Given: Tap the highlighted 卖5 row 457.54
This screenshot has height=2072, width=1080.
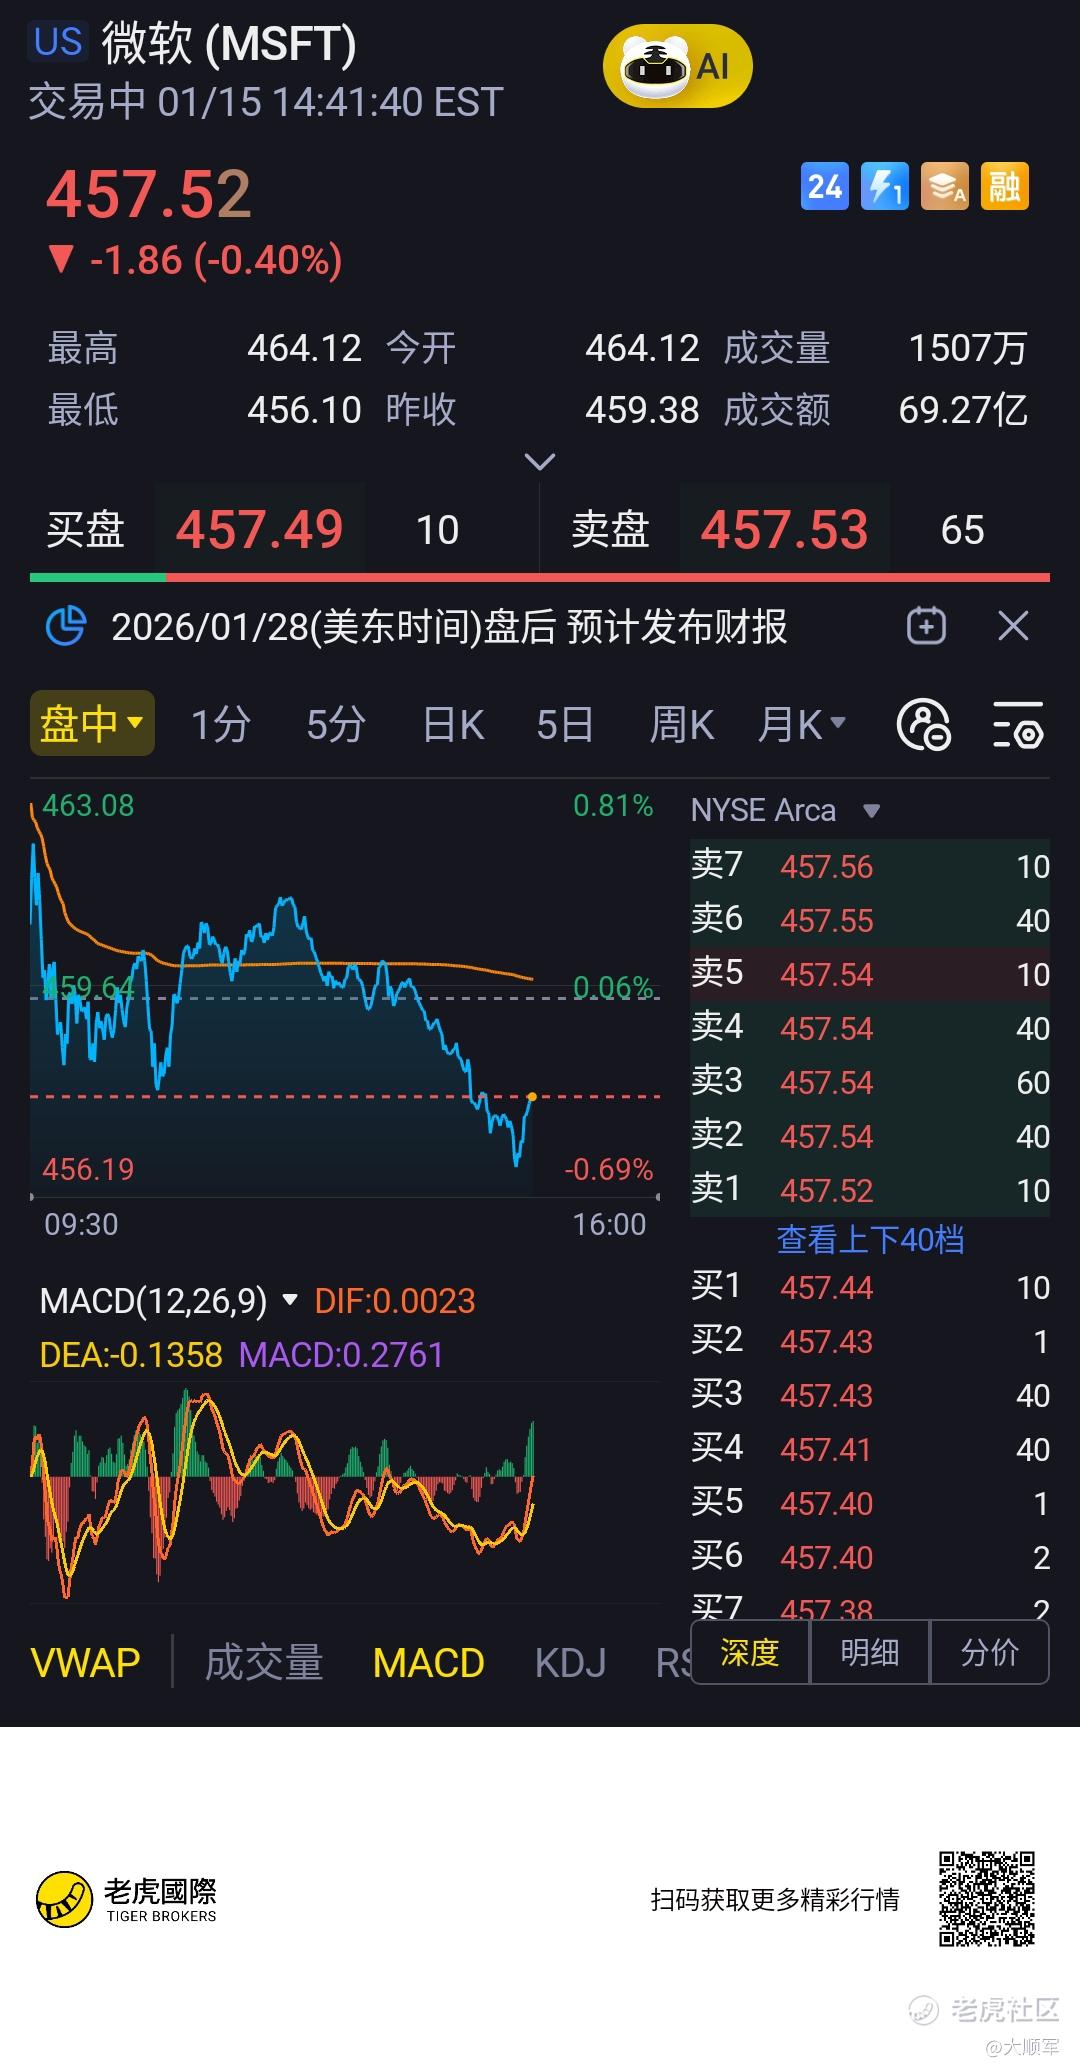Looking at the screenshot, I should pyautogui.click(x=870, y=974).
